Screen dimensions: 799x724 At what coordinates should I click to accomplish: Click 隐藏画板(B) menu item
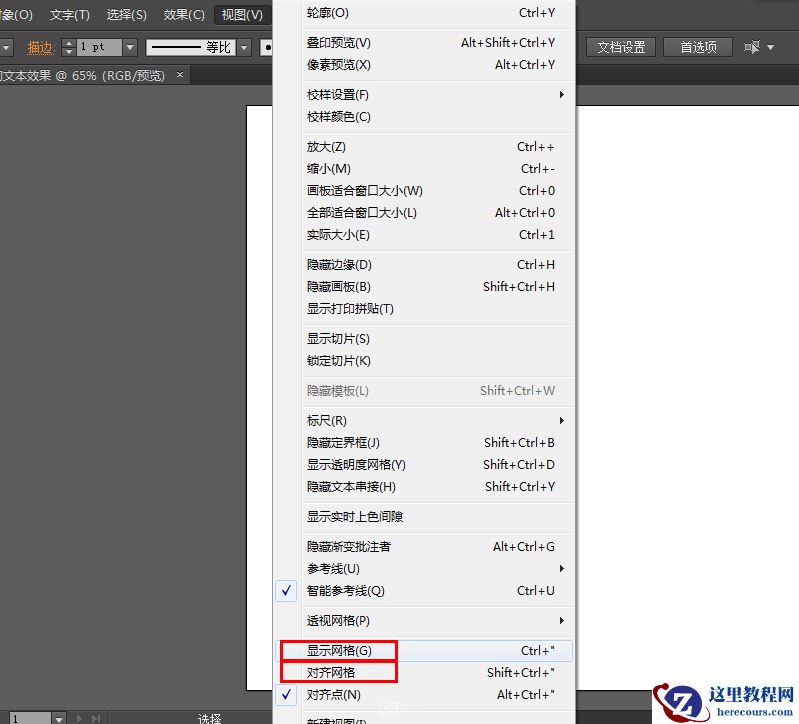[439, 286]
